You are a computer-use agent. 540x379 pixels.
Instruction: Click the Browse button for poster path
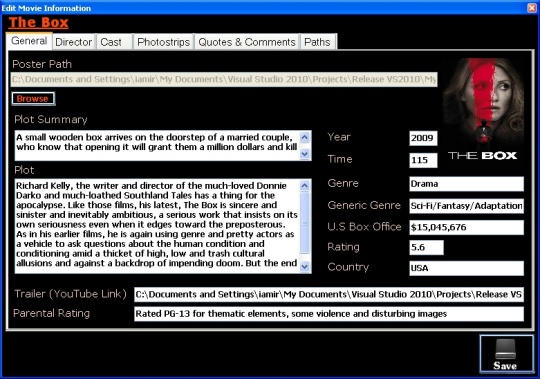coord(33,98)
